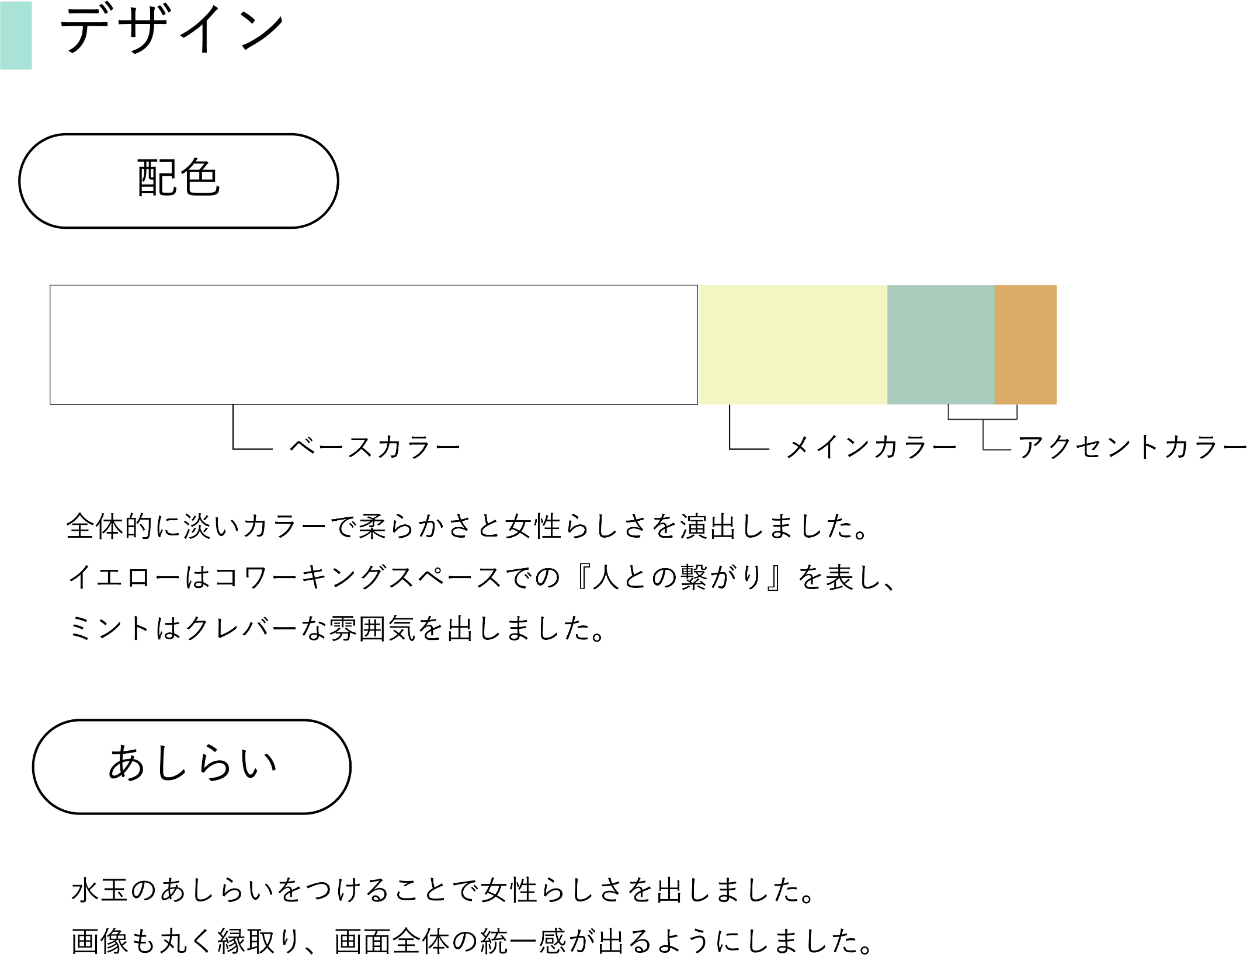
Task: Click the sentence starting with 全体的に淡いカラー
Action: click(x=469, y=526)
